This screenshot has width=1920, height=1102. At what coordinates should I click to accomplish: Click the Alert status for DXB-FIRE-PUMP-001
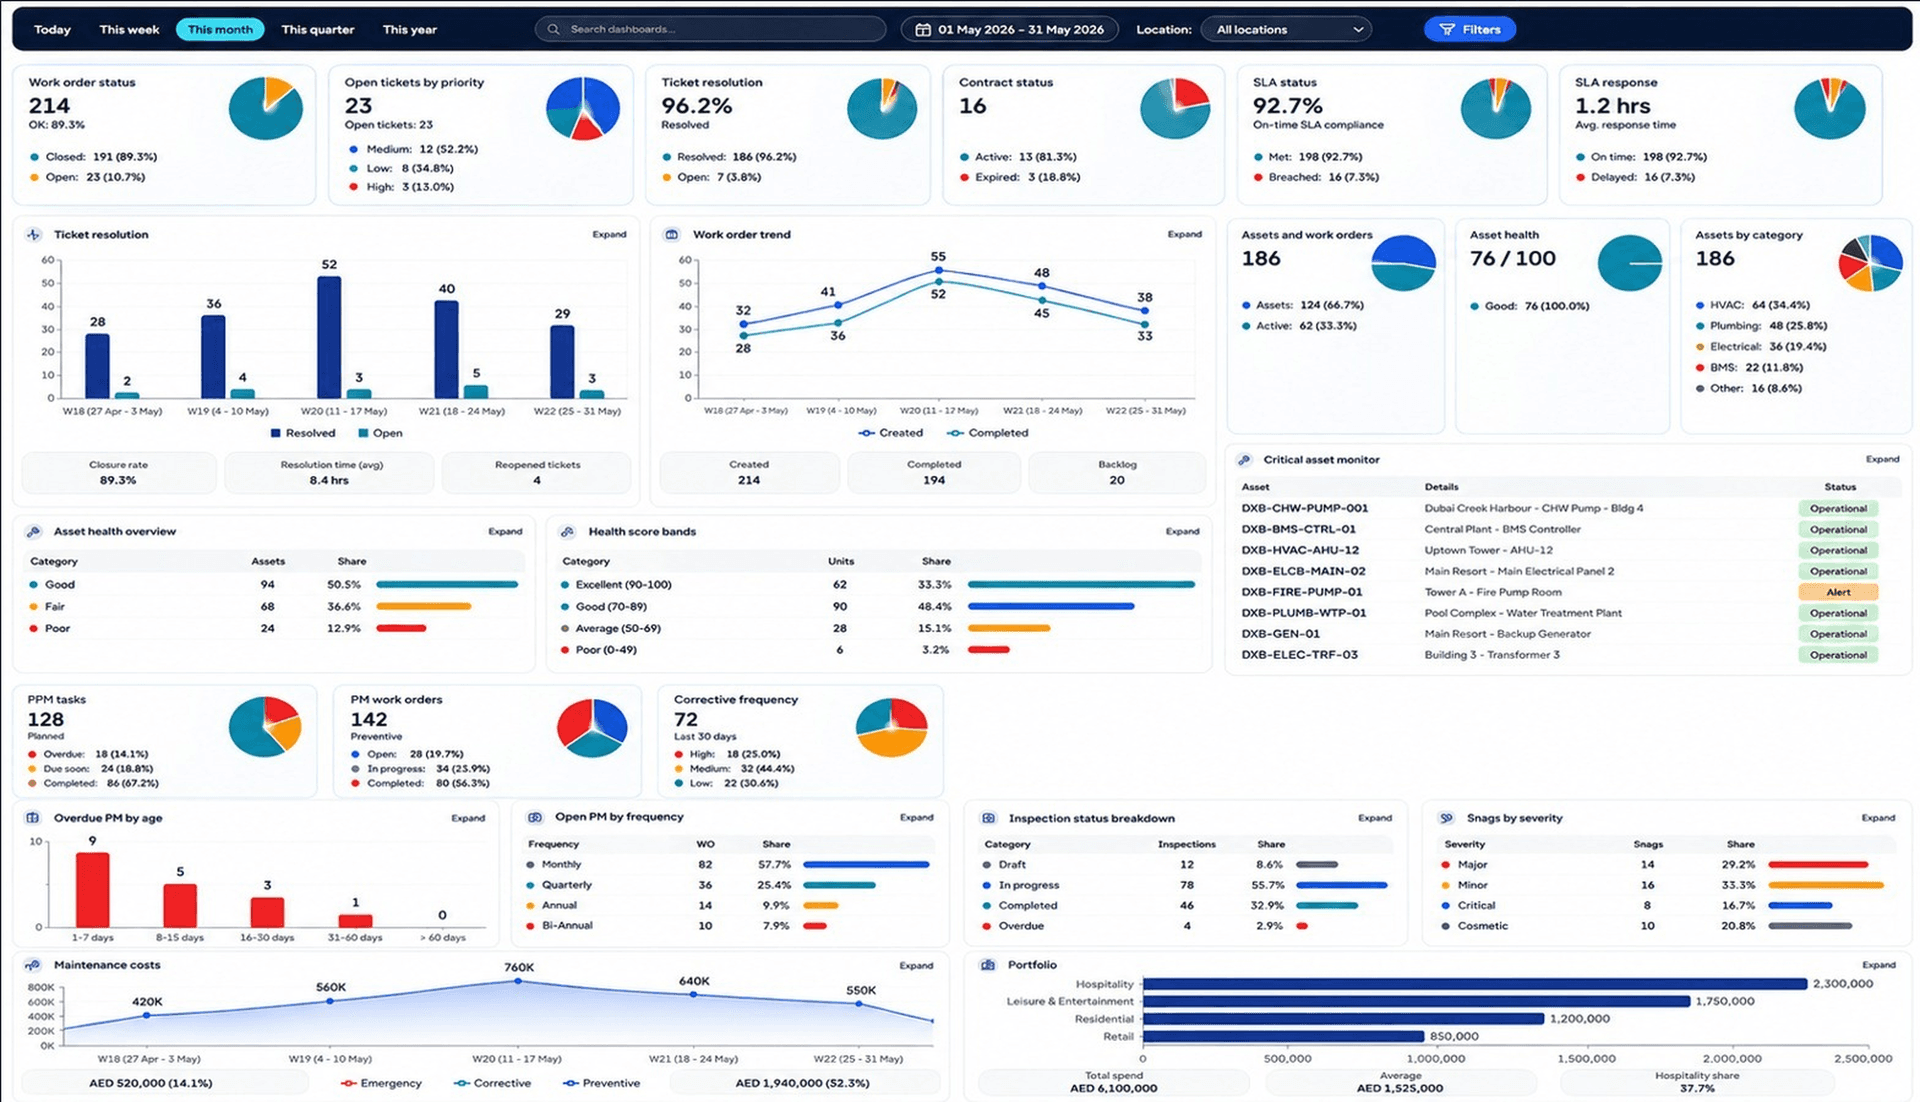[1838, 592]
